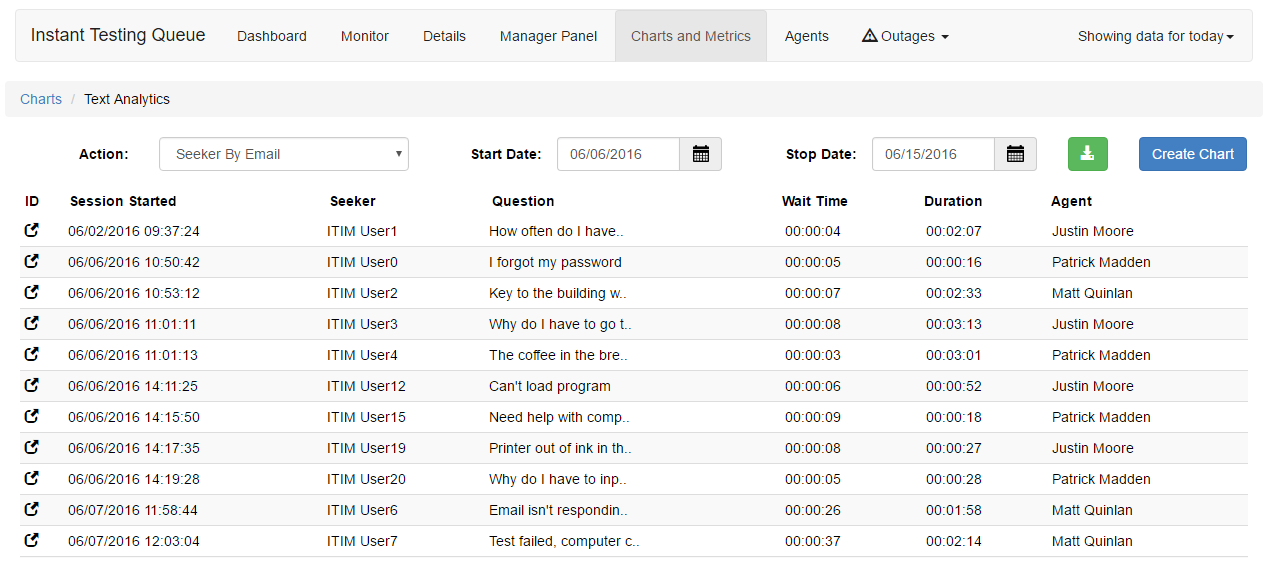This screenshot has height=565, width=1284.
Task: Open session link for ITIM User1 row
Action: pos(31,230)
